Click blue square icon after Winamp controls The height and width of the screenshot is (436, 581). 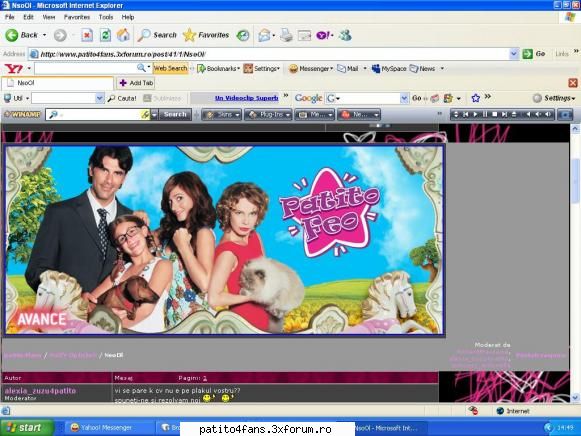(565, 114)
